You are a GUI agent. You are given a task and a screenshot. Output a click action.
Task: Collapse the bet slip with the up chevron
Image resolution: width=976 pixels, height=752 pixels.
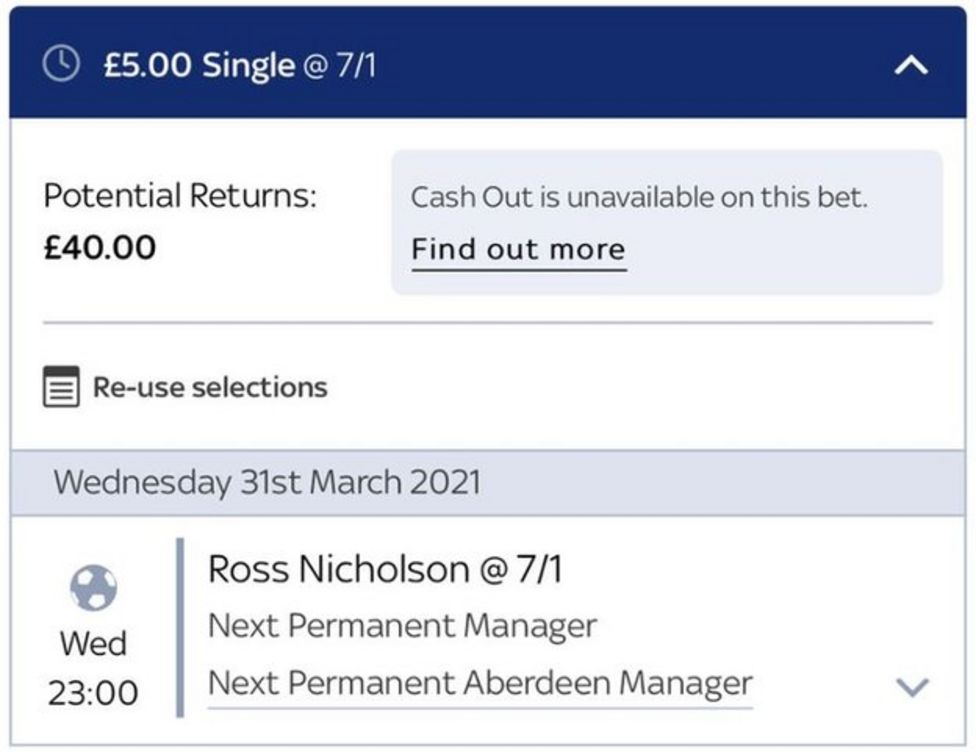(x=911, y=65)
